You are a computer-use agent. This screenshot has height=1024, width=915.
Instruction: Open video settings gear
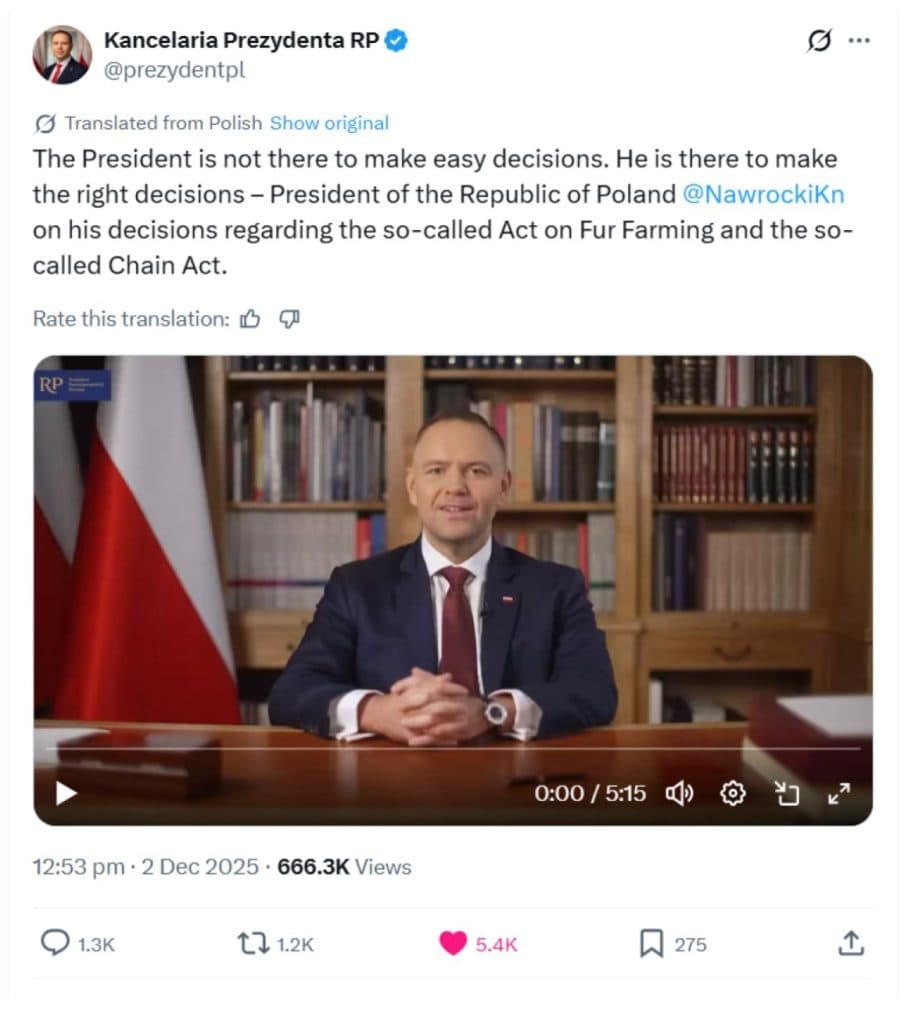(733, 793)
